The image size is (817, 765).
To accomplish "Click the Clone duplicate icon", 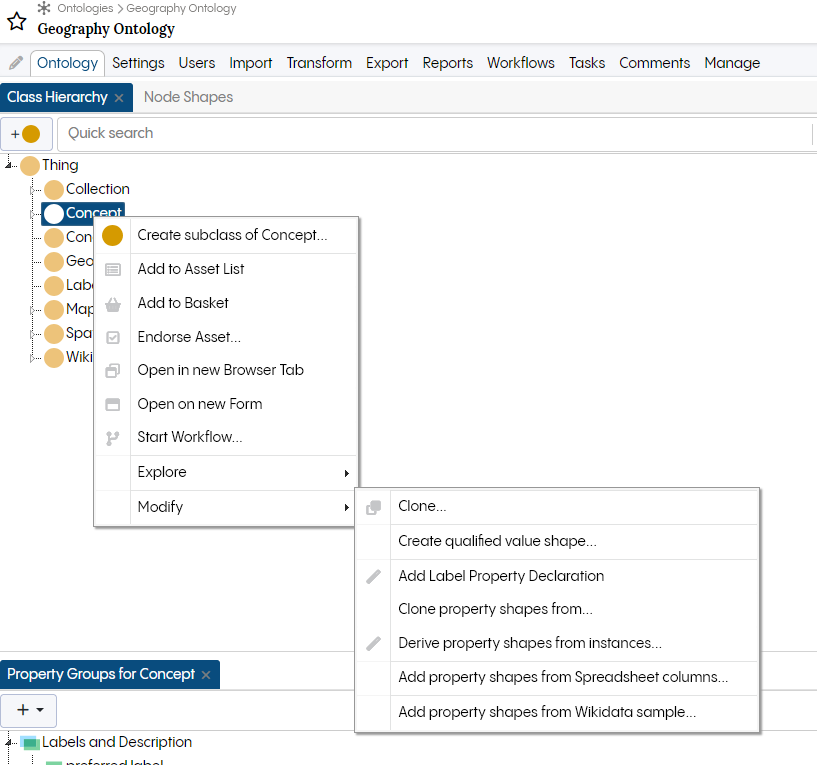I will (x=373, y=506).
